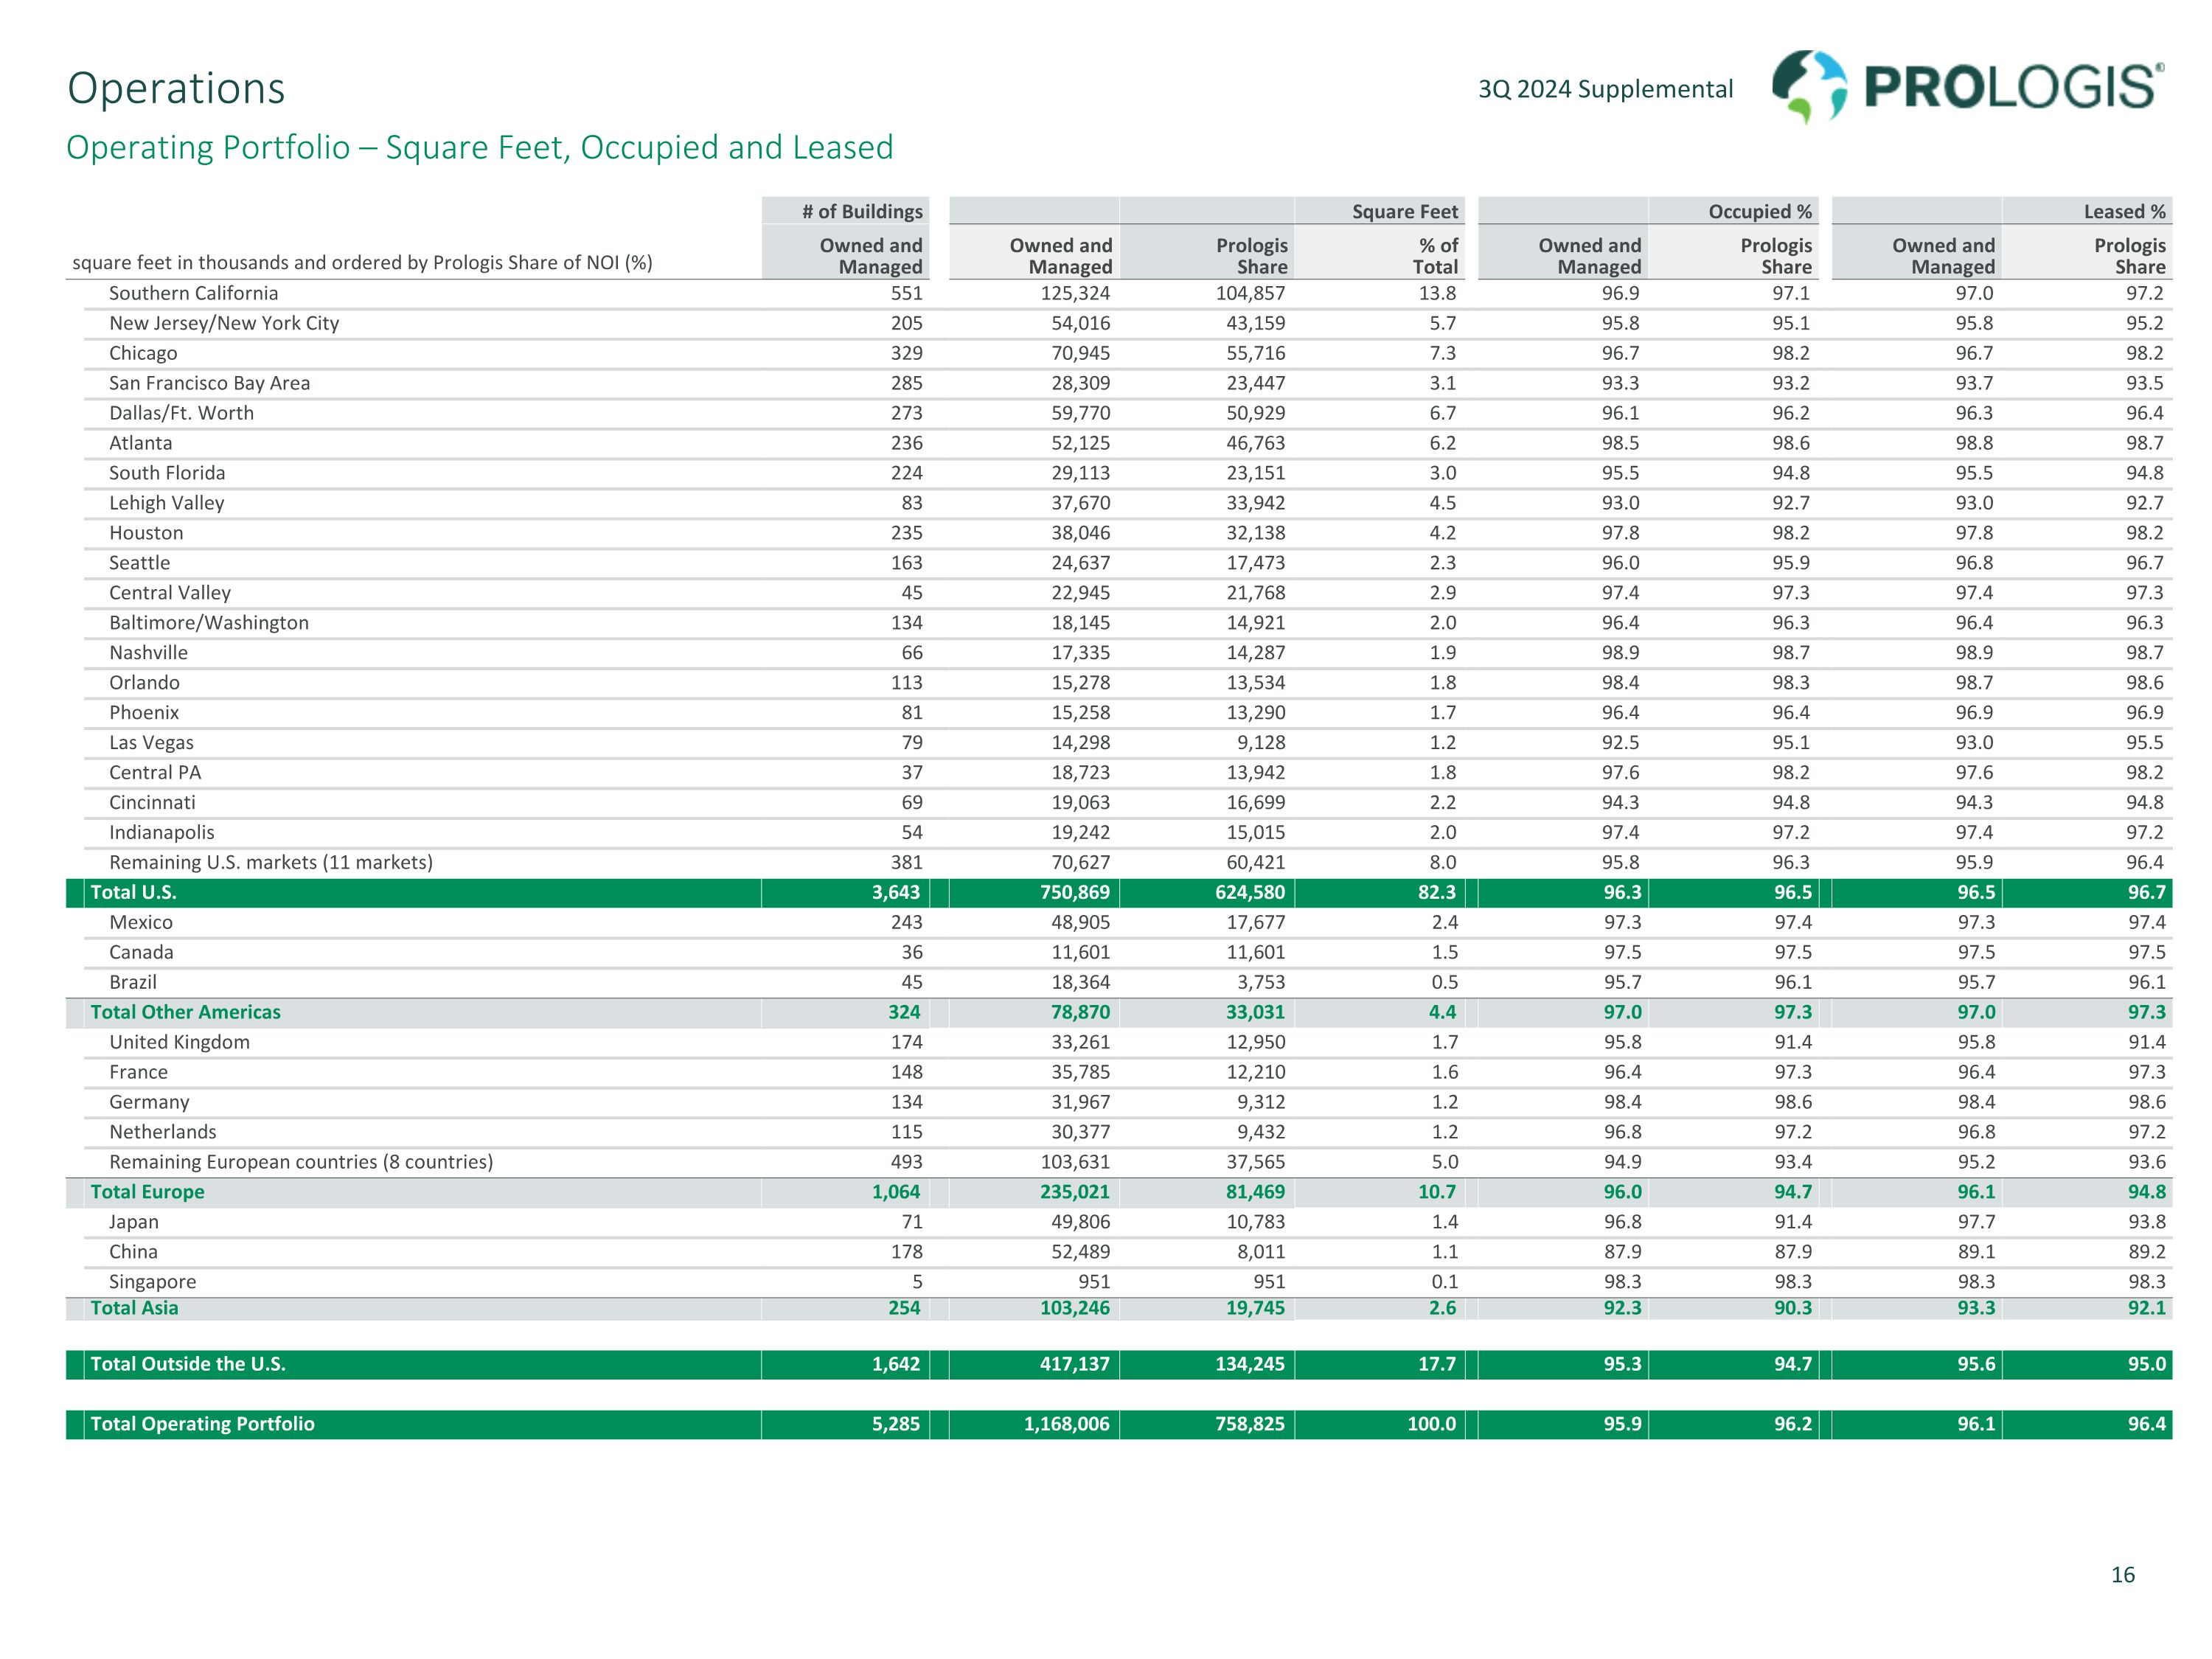Click Total Outside the U.S. row
This screenshot has height=1659, width=2212.
188,1364
